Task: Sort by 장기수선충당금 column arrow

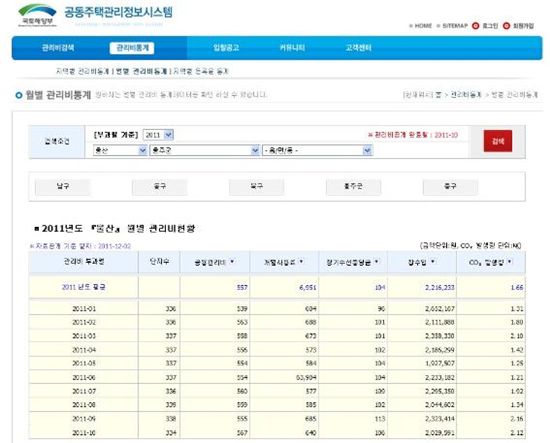Action: (x=376, y=262)
